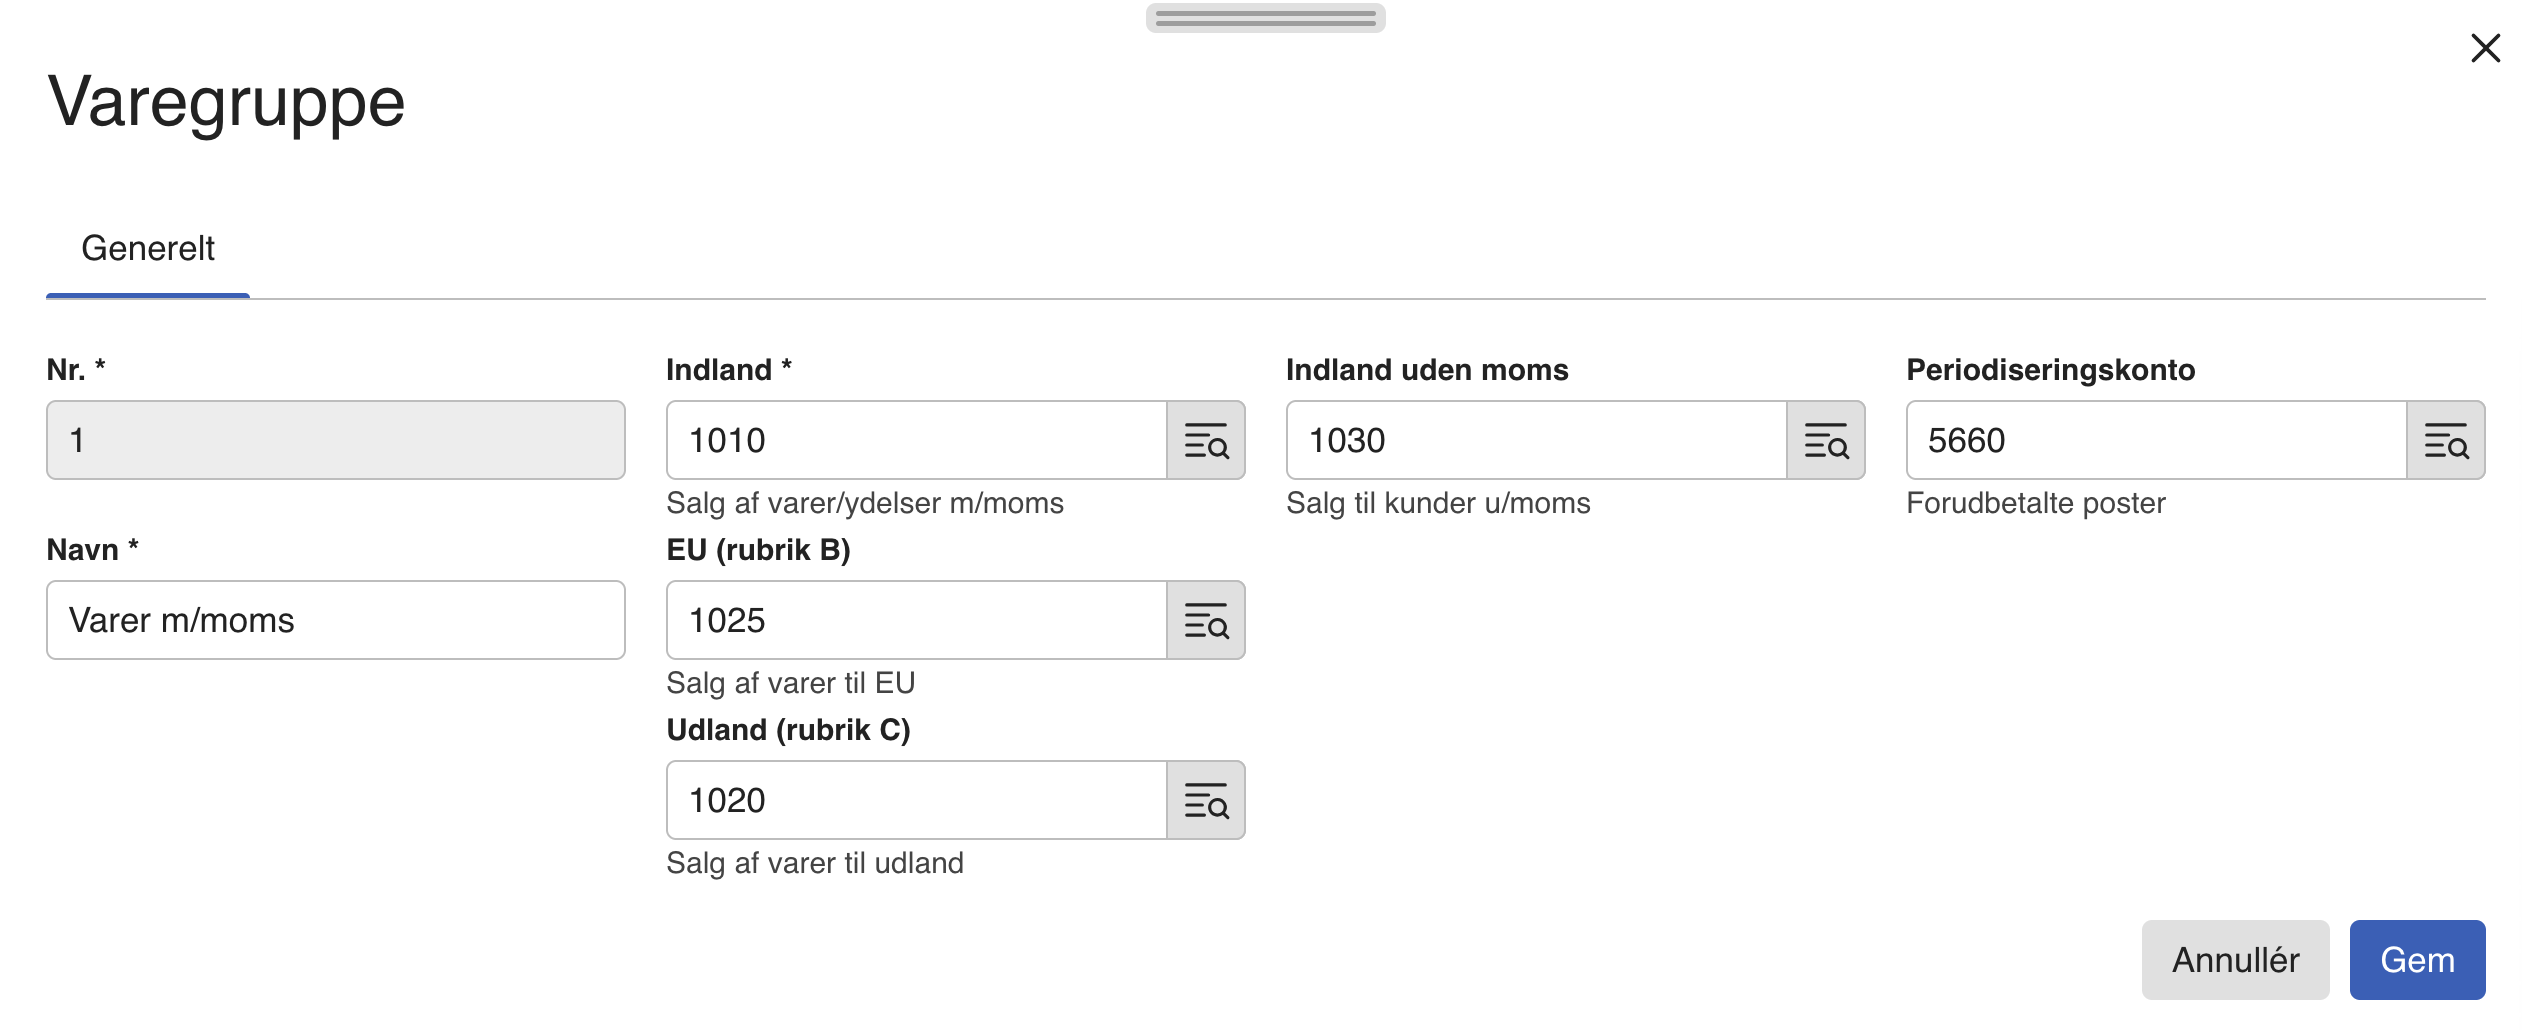Open account search for Periodiseringskonto
2522x1030 pixels.
coord(2446,440)
